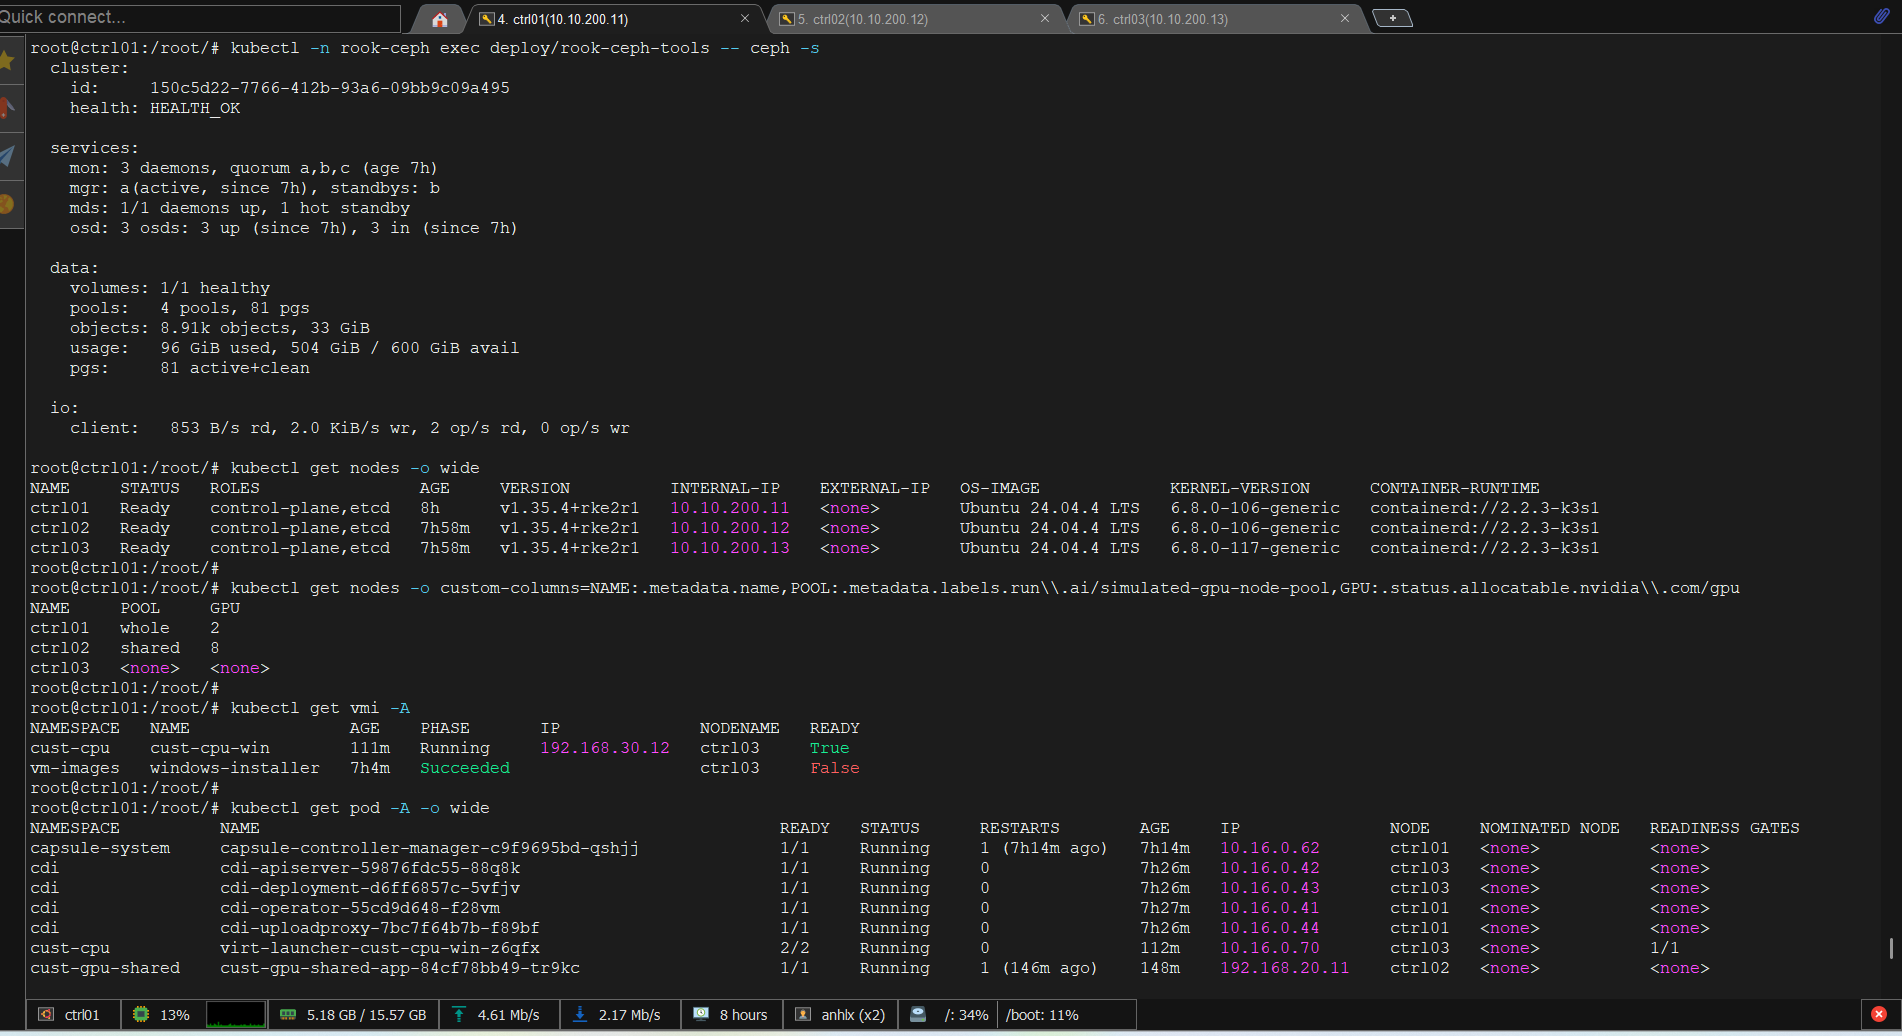Click the upload speed arrow icon
The image size is (1902, 1036).
coord(459,1014)
